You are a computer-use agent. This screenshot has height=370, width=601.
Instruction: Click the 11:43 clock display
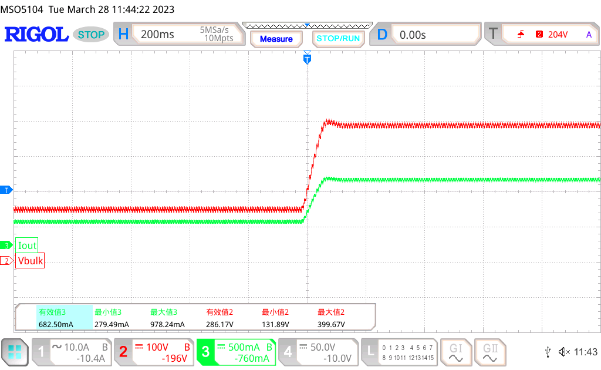[586, 352]
